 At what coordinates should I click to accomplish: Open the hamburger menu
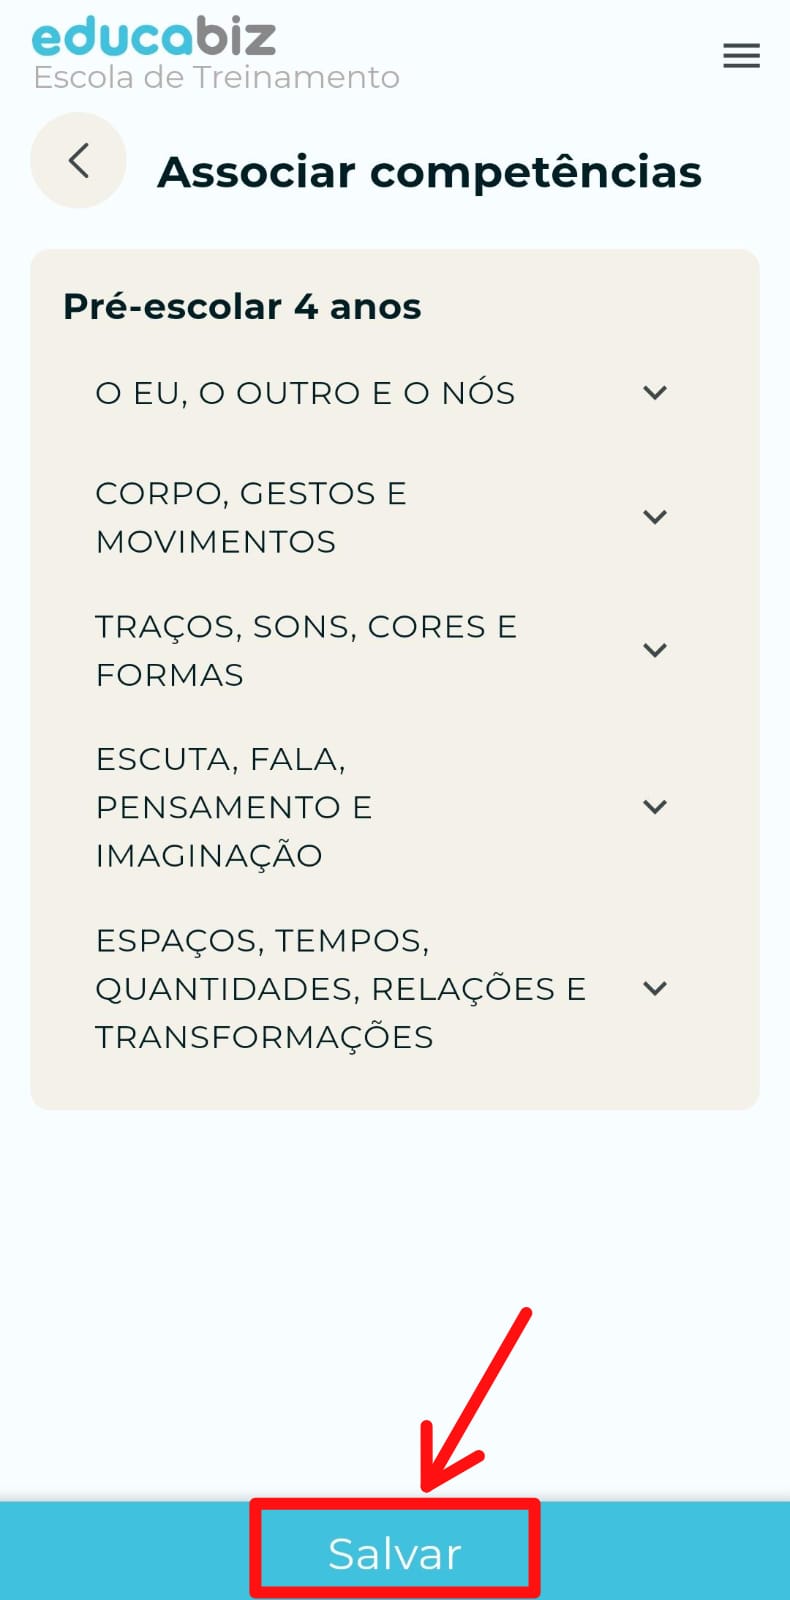coord(741,55)
